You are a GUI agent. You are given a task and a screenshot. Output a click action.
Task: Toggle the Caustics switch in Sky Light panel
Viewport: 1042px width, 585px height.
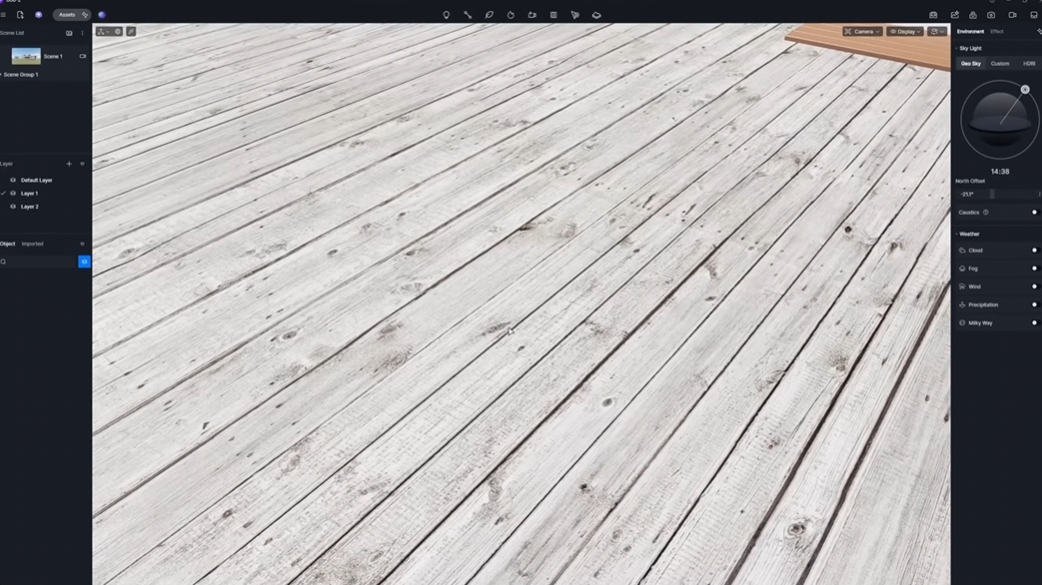[1034, 211]
